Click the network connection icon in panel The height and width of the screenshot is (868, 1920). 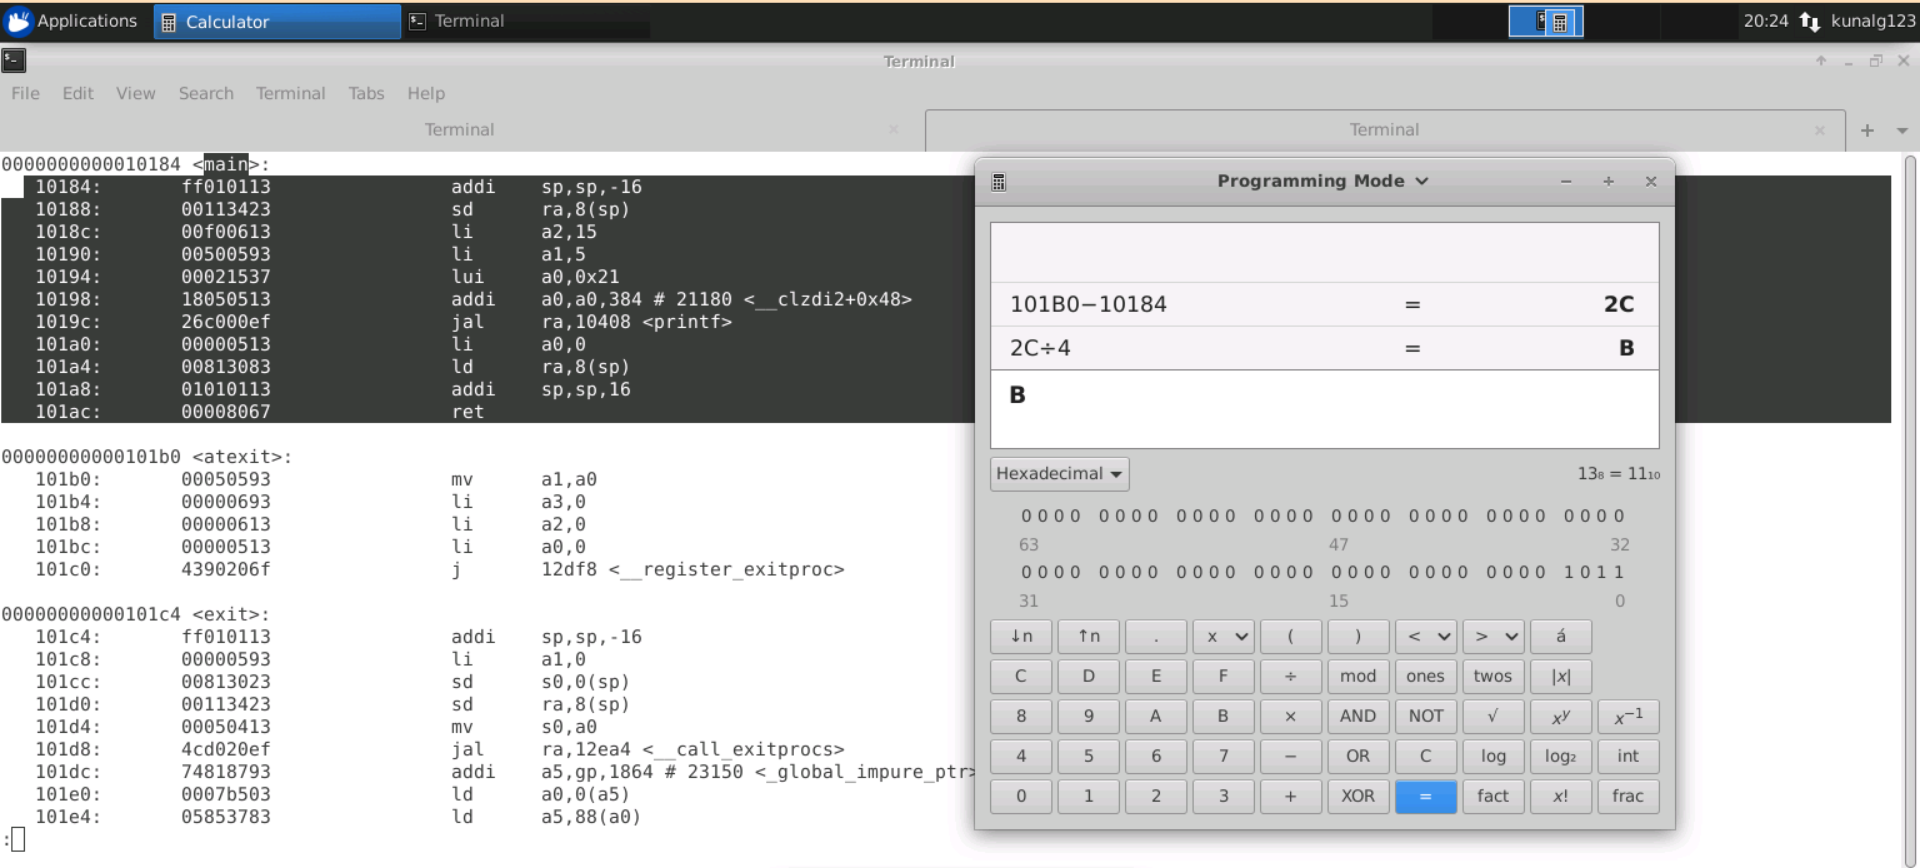1809,21
